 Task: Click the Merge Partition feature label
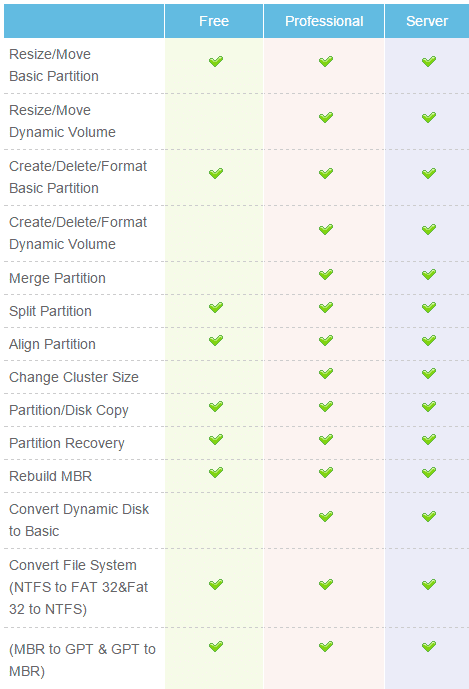57,278
